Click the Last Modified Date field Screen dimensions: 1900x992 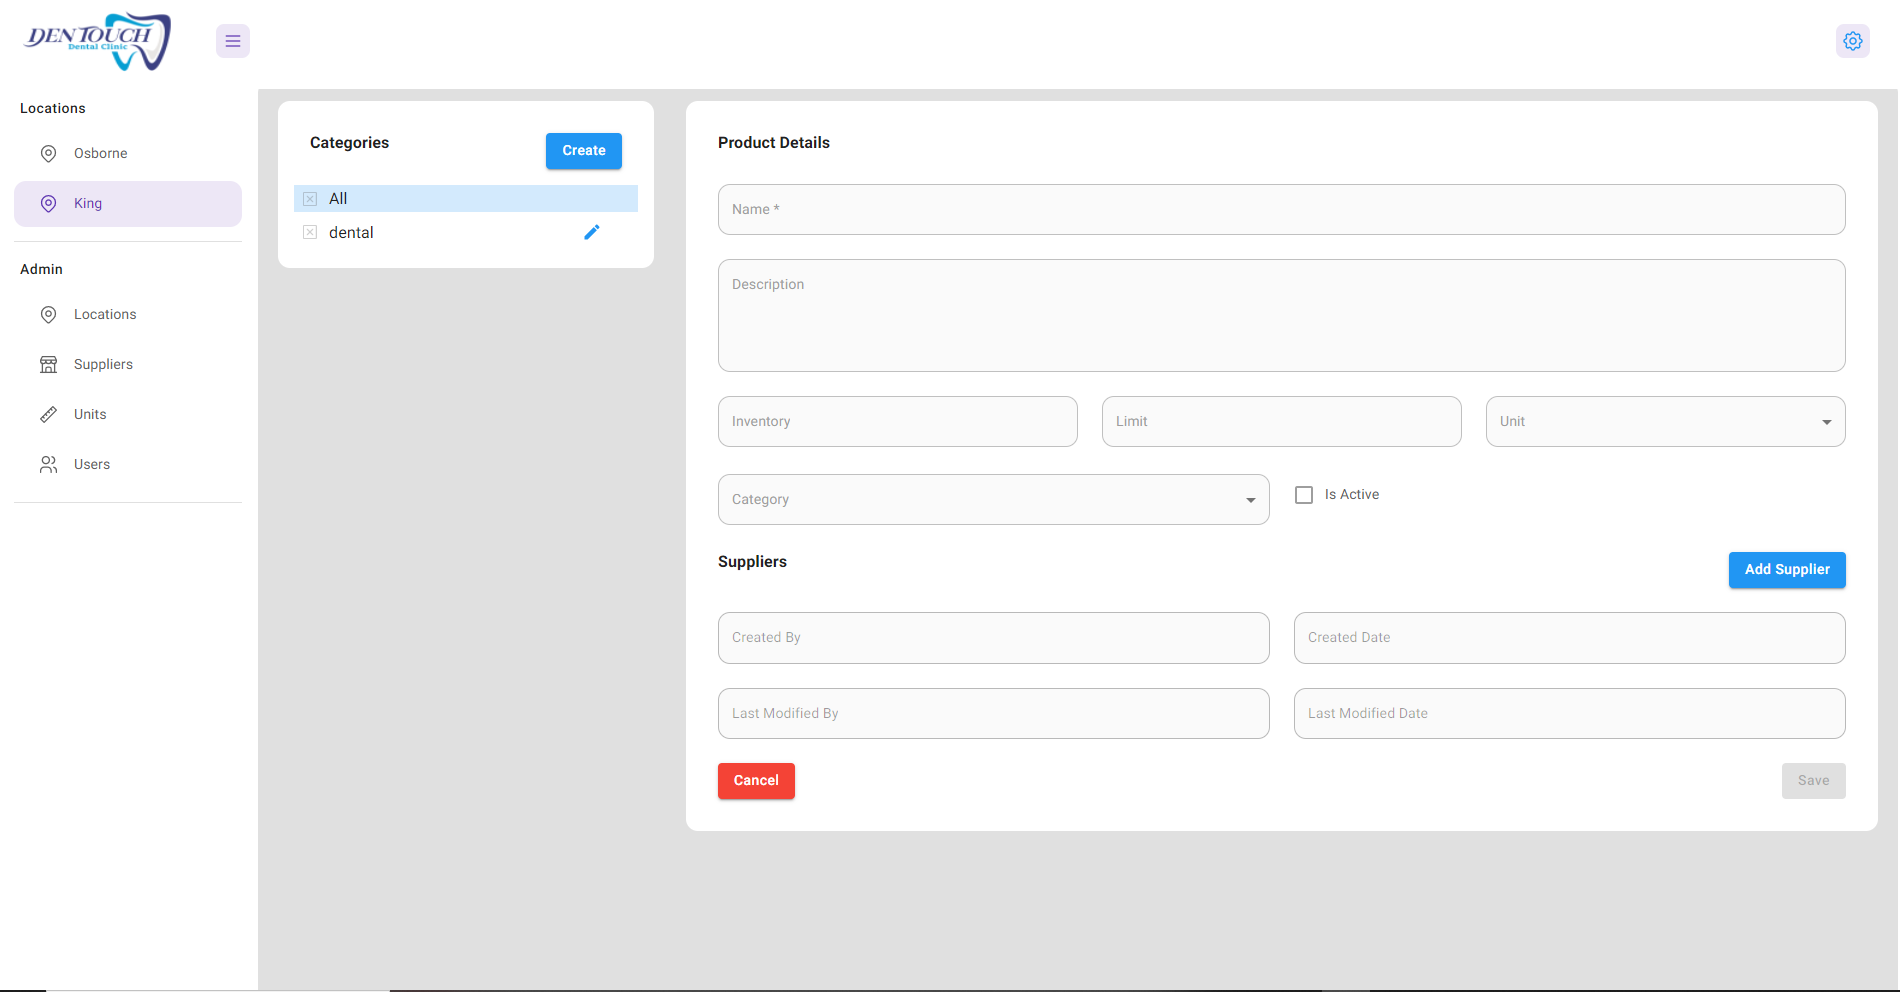(x=1569, y=714)
